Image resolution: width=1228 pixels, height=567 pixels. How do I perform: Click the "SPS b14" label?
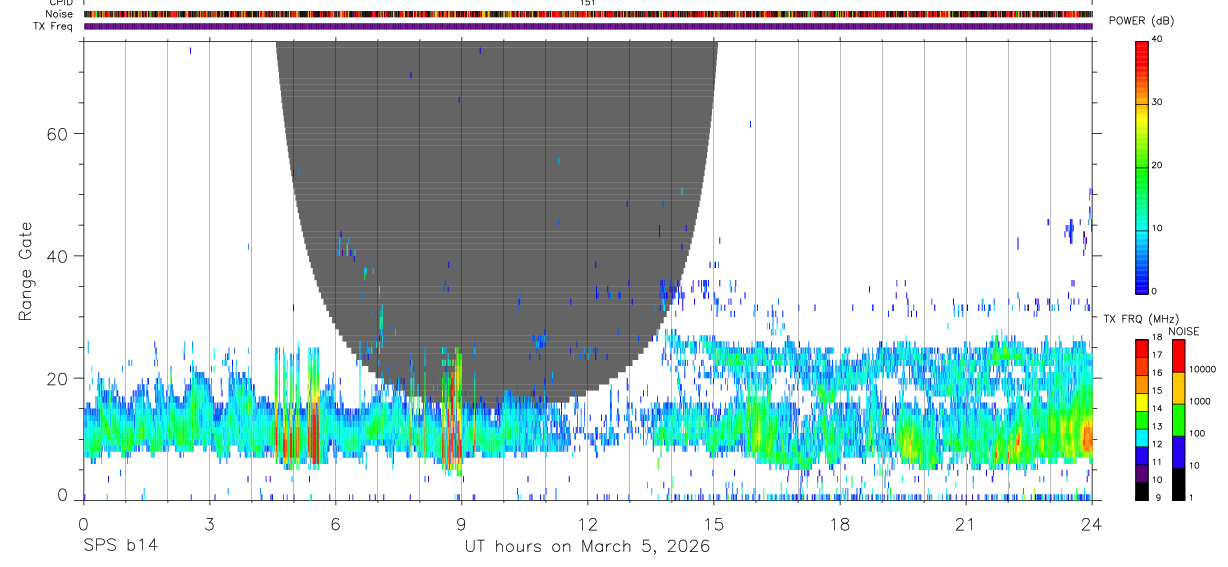120,546
